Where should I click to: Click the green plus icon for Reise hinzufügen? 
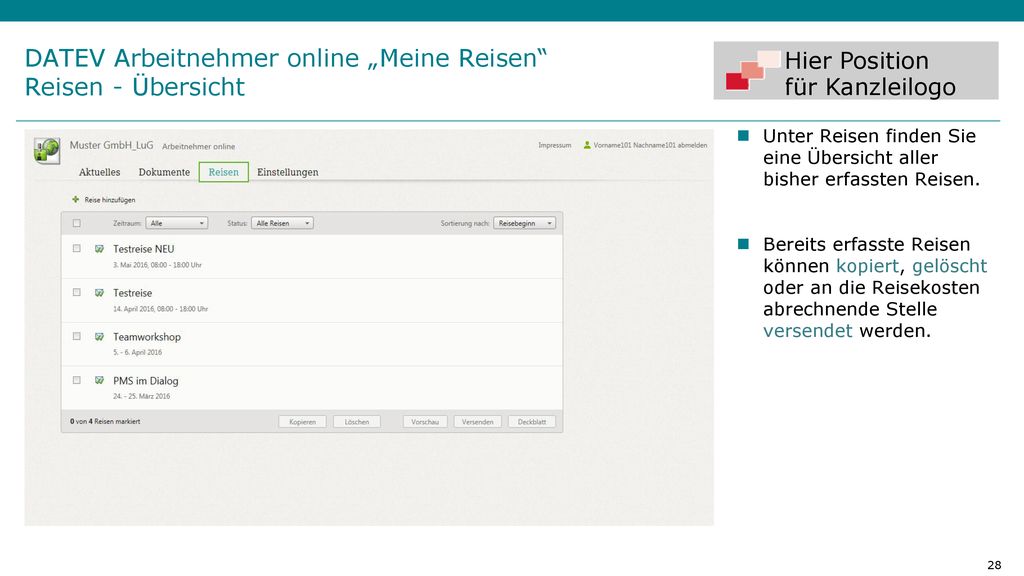[x=76, y=199]
